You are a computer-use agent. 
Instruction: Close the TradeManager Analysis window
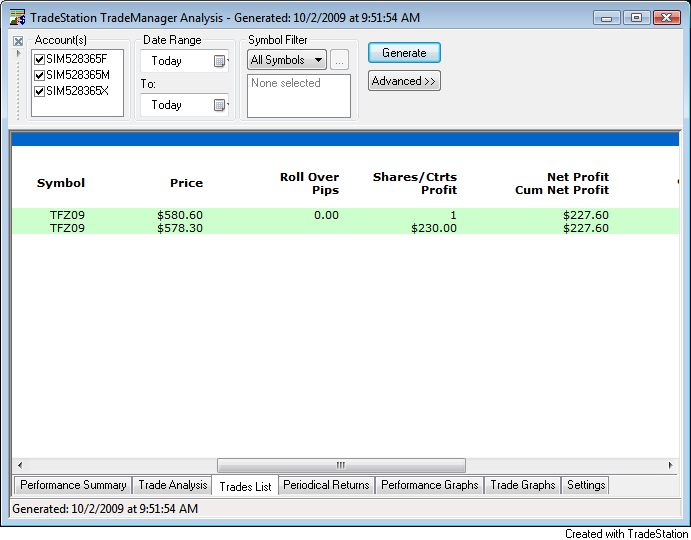pyautogui.click(x=667, y=18)
